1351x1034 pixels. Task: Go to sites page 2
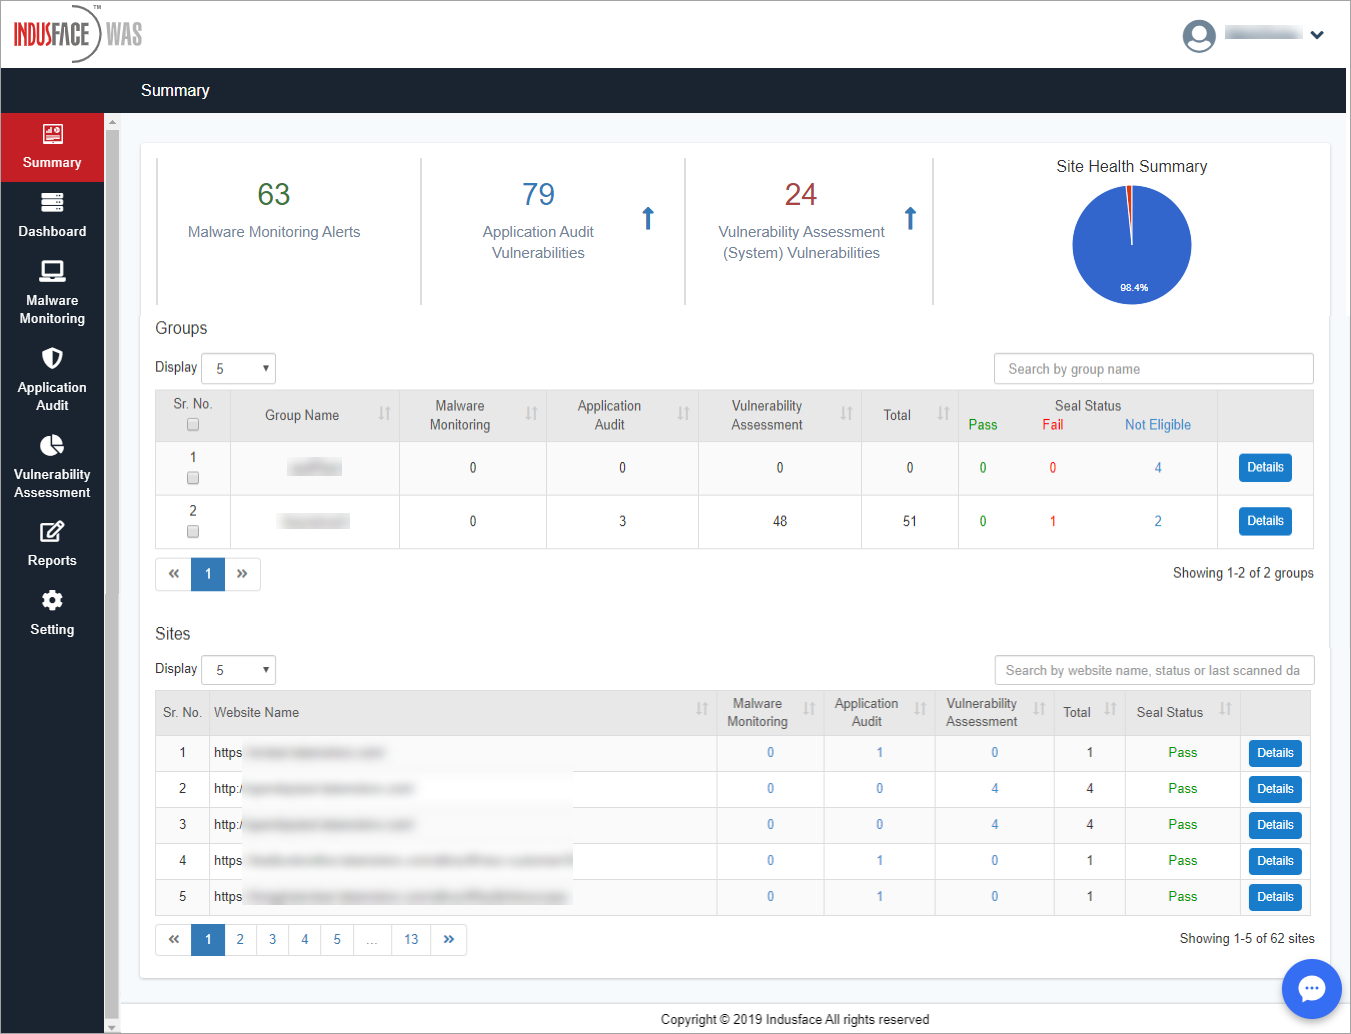click(x=240, y=939)
